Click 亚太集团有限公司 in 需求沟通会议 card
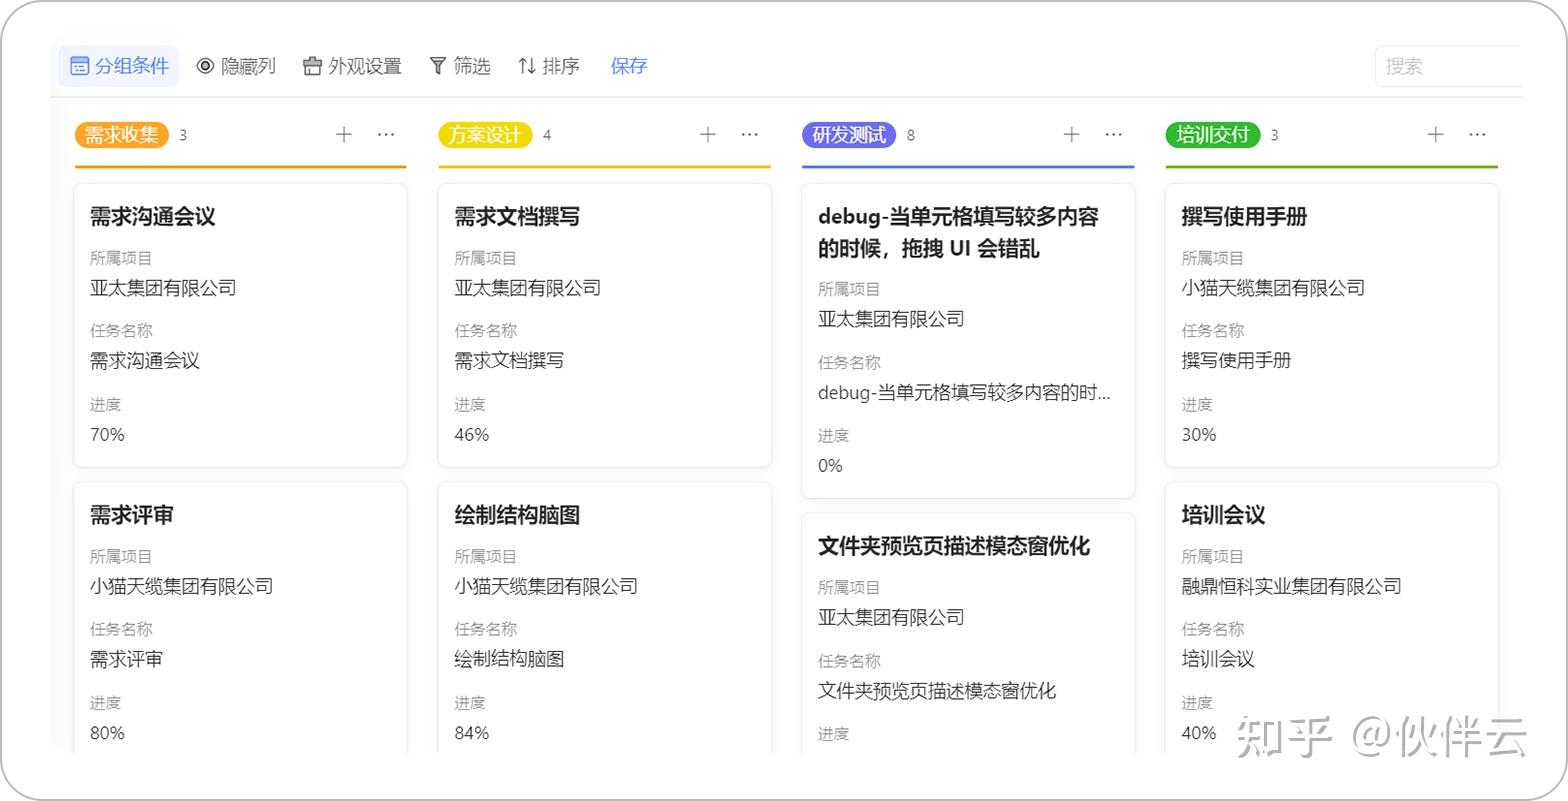 click(x=163, y=288)
